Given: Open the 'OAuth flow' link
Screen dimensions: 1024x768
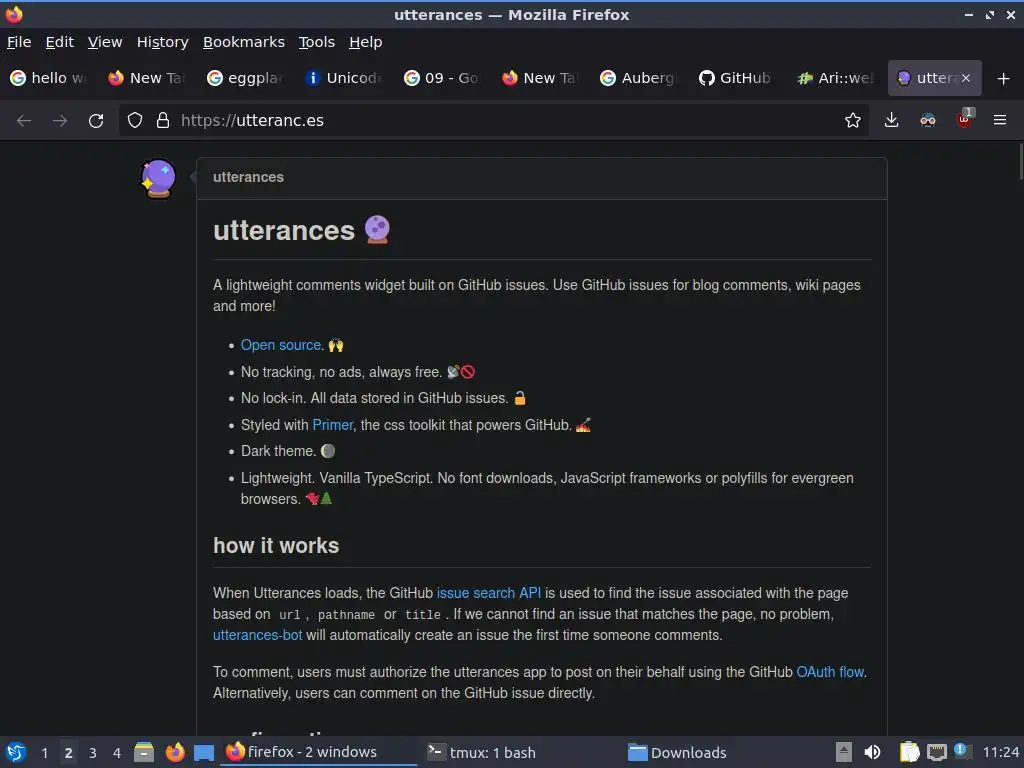Looking at the screenshot, I should tap(830, 672).
